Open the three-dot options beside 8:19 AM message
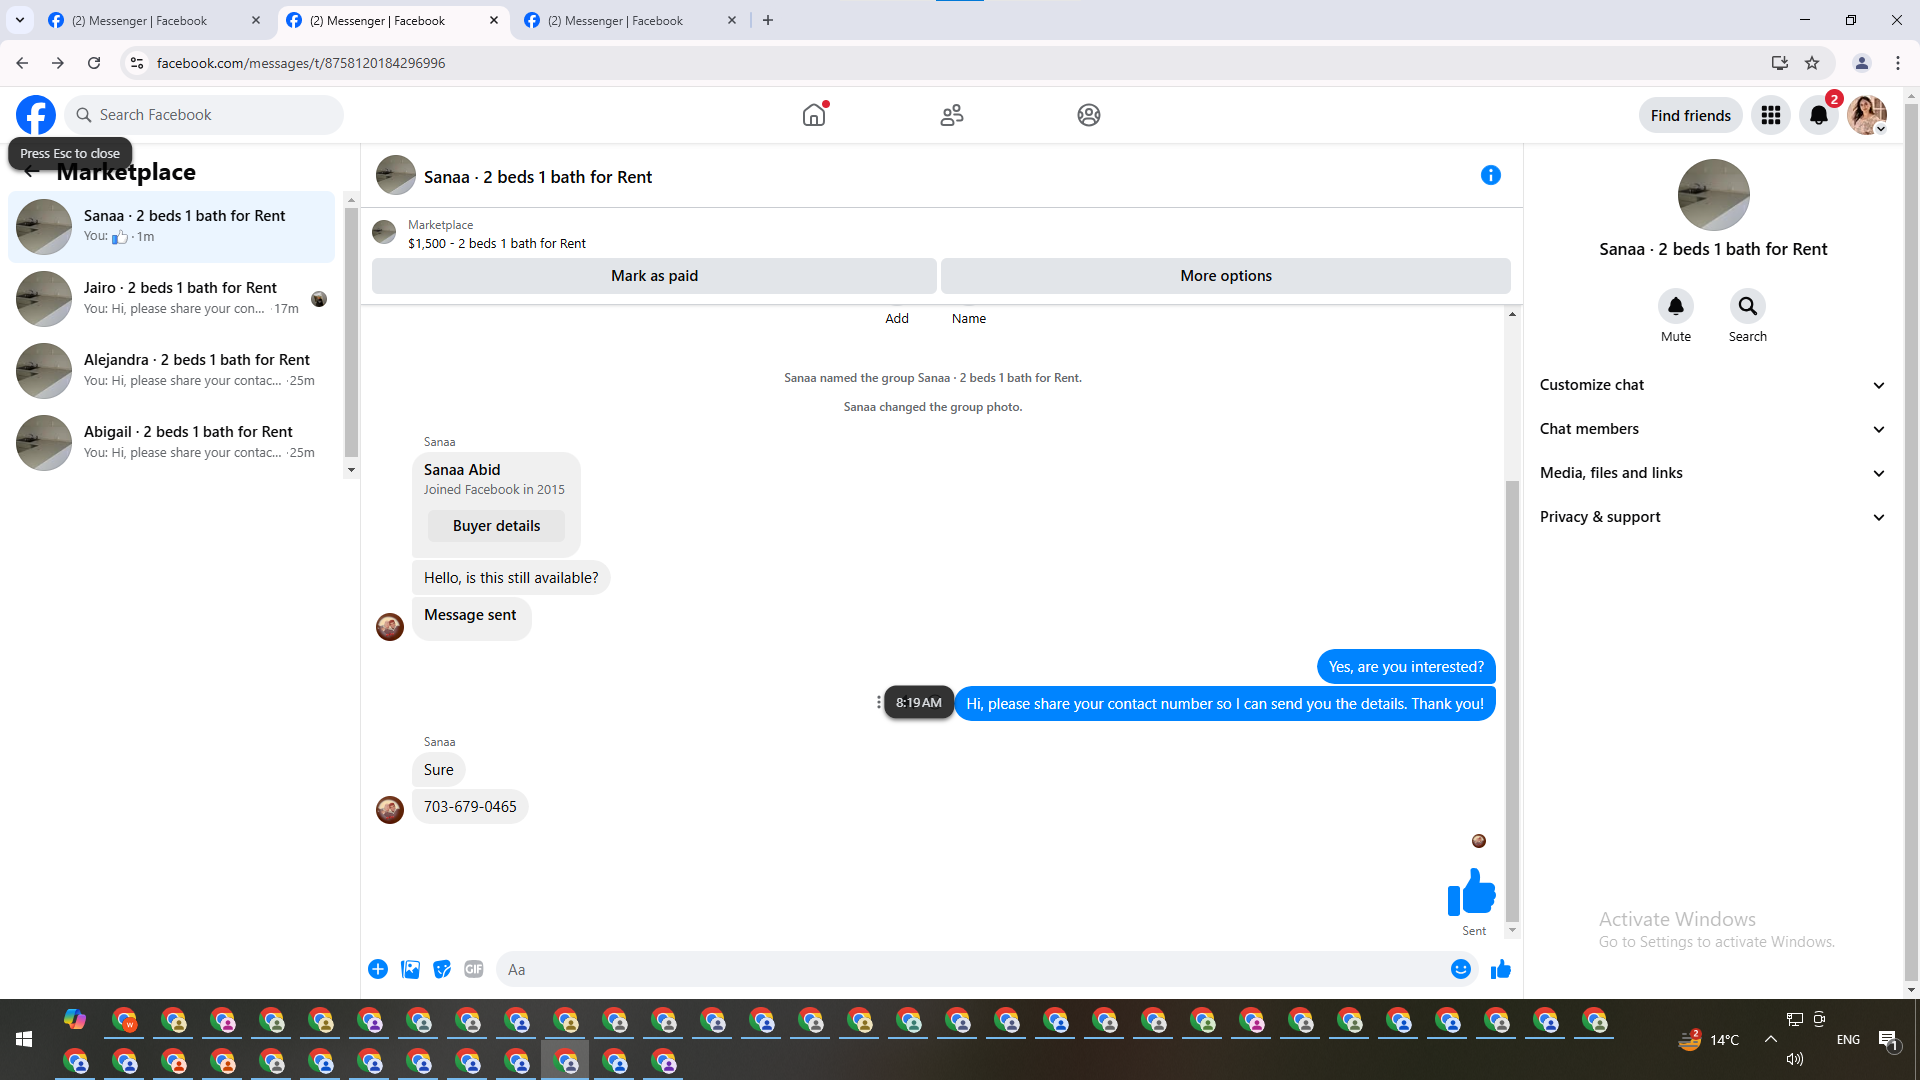This screenshot has height=1080, width=1920. 879,703
